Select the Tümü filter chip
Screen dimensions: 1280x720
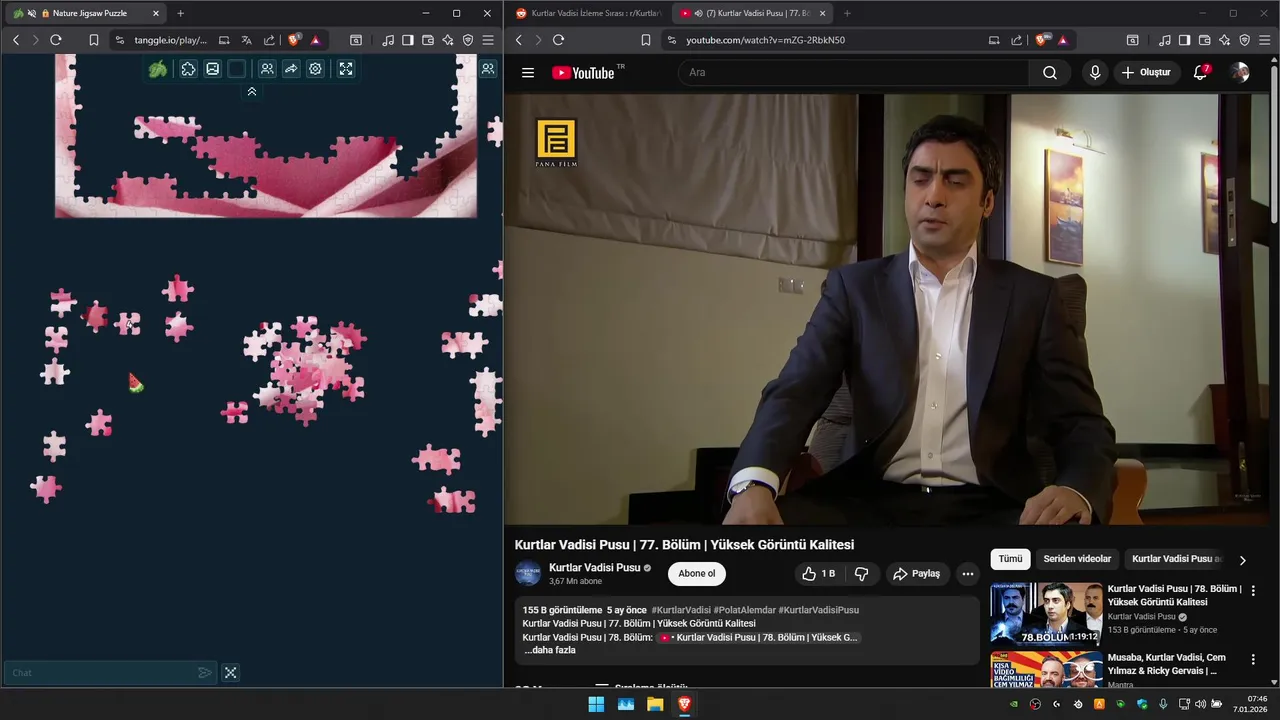click(1010, 559)
